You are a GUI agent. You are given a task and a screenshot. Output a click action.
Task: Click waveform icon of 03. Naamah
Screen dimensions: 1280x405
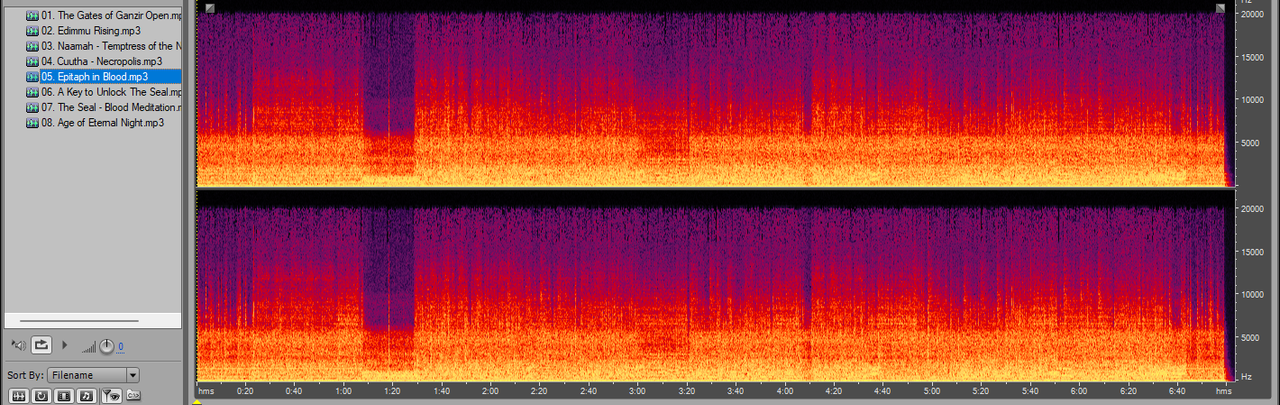pos(32,46)
